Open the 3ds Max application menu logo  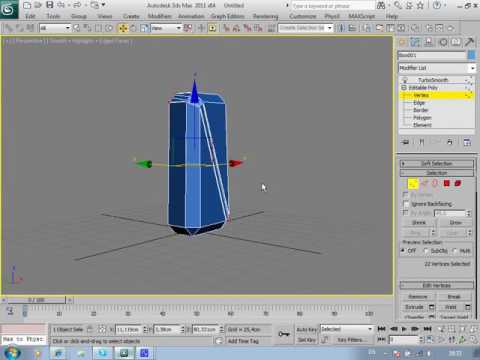pos(9,9)
